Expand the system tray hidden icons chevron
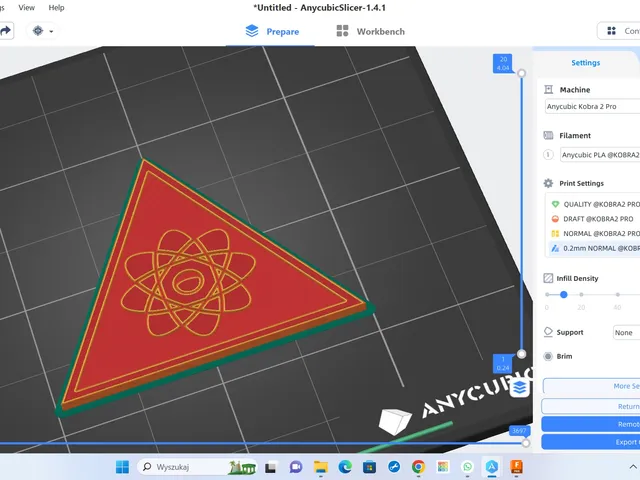640x480 pixels. click(633, 467)
